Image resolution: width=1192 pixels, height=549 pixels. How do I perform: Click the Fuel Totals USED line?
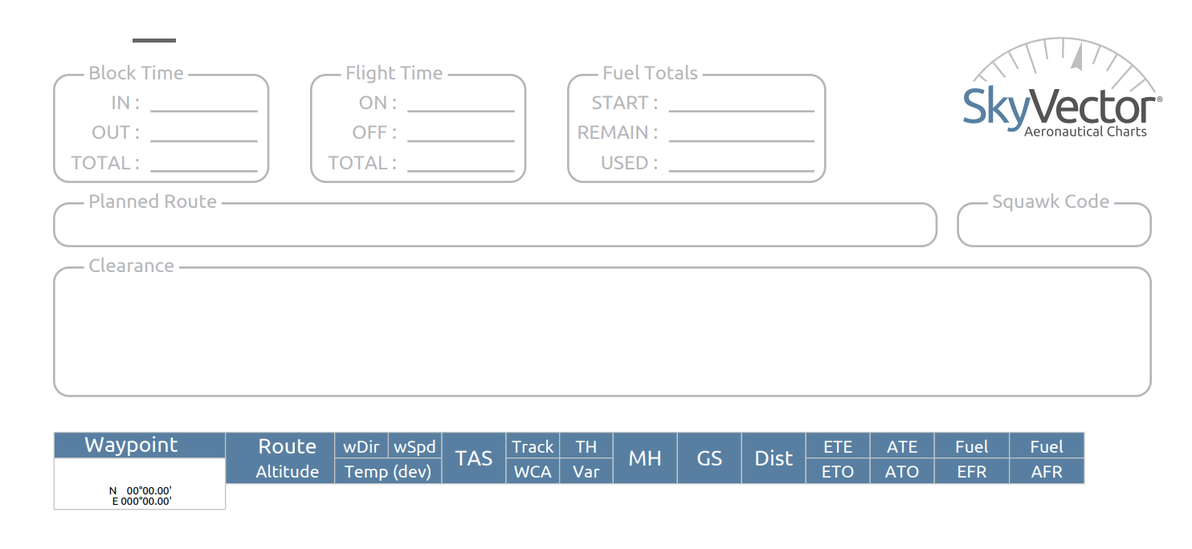coord(741,162)
